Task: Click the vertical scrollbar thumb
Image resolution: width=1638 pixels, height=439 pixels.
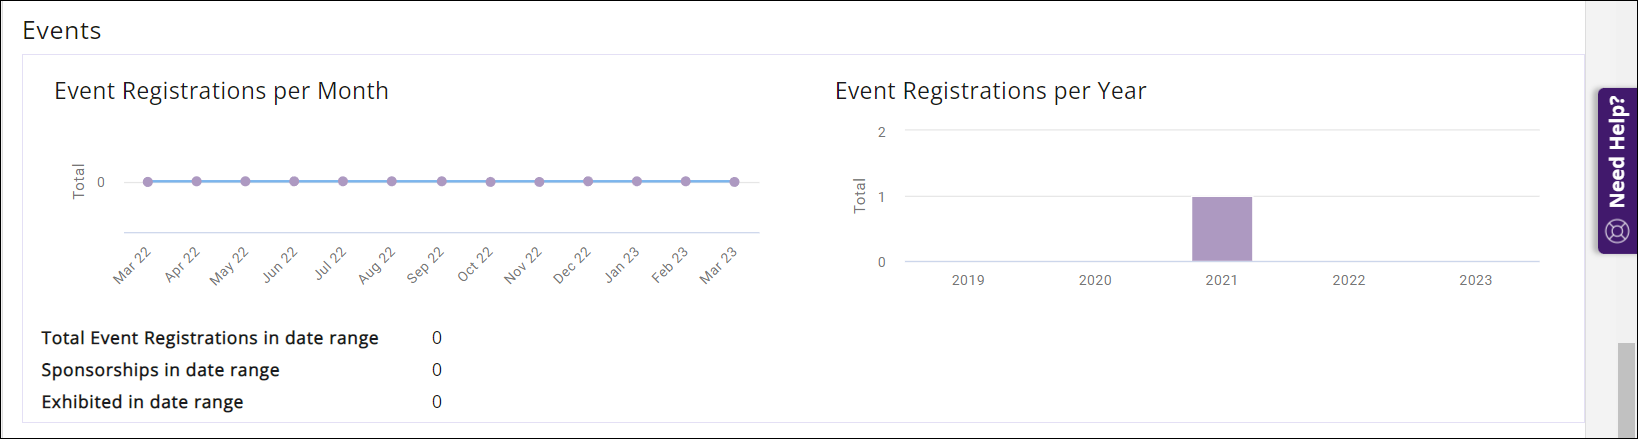Action: [x=1627, y=390]
